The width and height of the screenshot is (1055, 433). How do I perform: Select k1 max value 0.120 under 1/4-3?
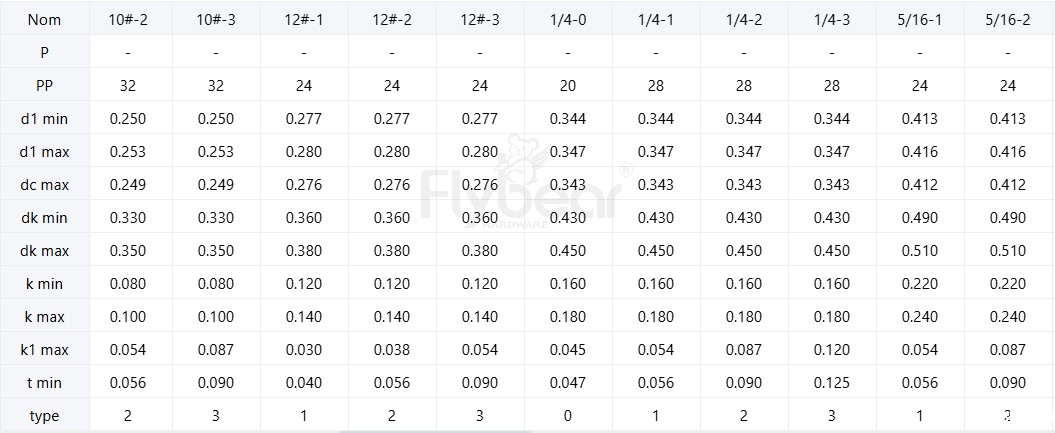pyautogui.click(x=832, y=350)
